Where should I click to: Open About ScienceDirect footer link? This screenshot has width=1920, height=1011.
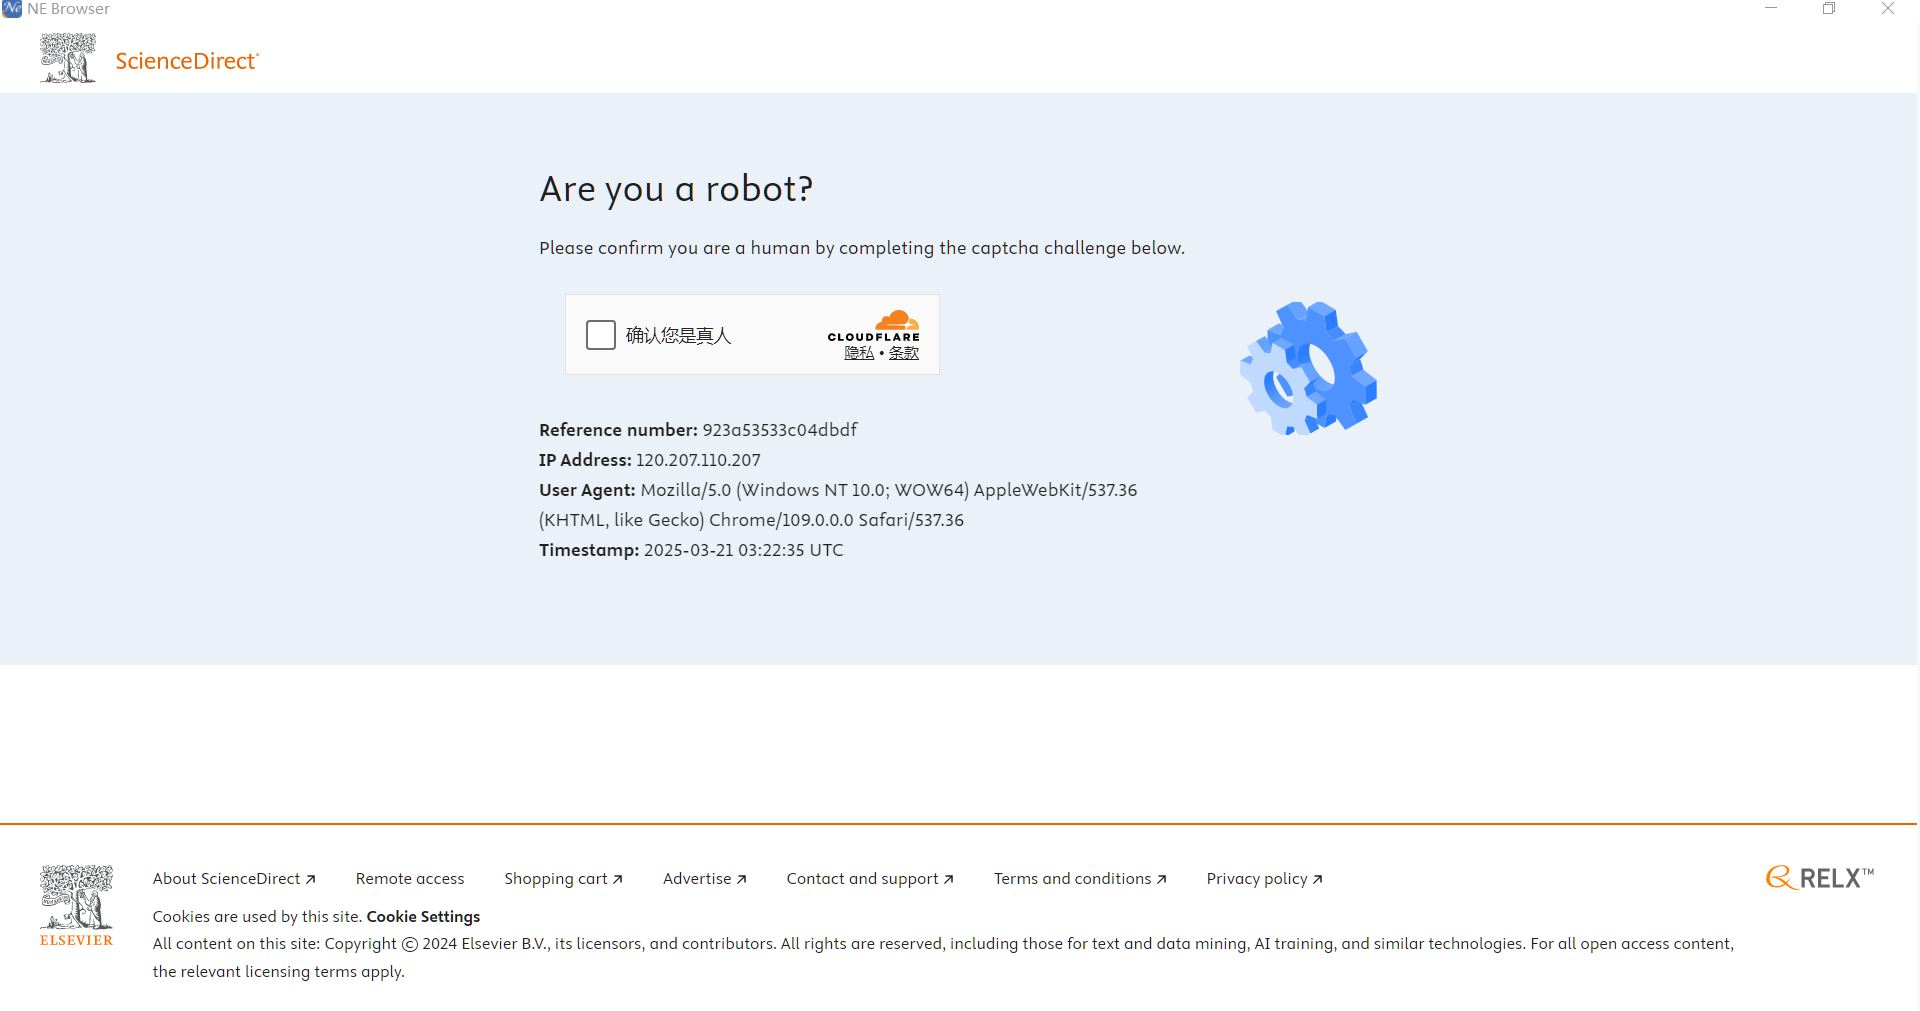tap(234, 878)
